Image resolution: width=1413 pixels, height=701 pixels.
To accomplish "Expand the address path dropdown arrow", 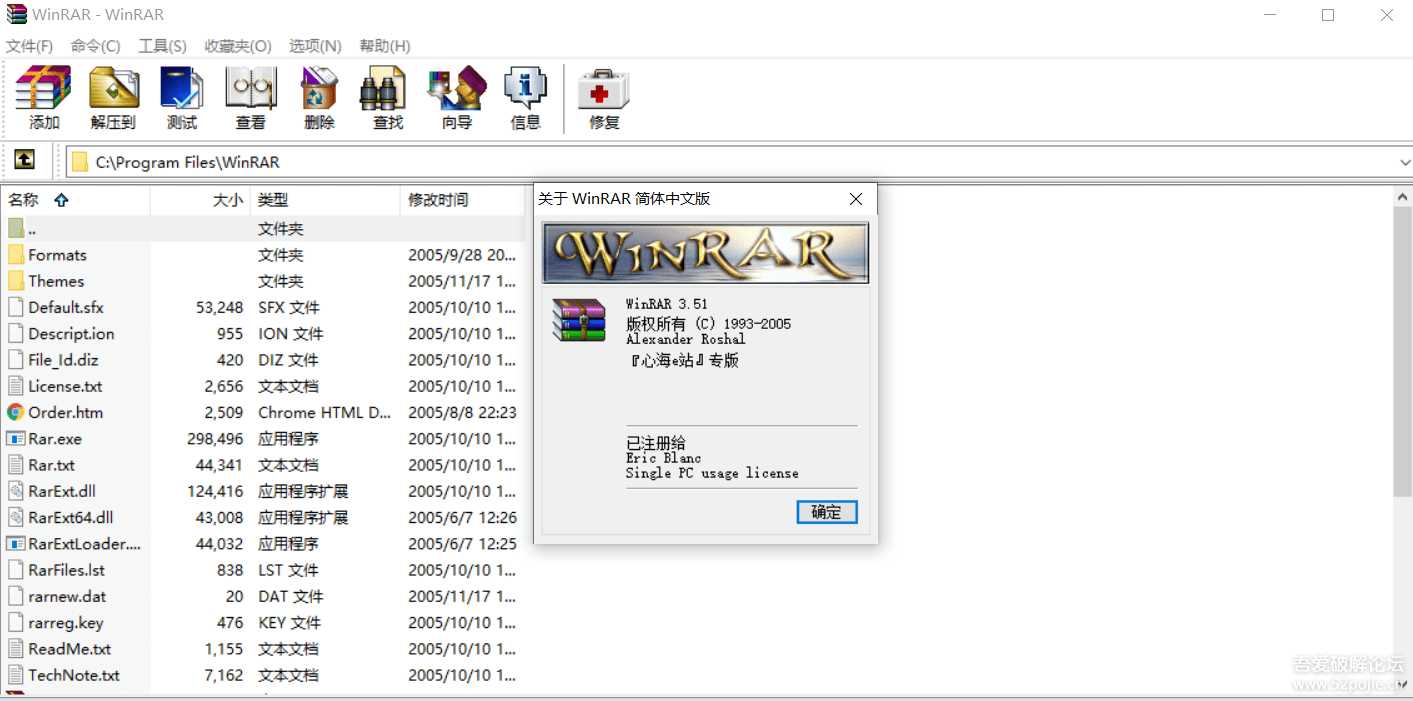I will point(1405,162).
